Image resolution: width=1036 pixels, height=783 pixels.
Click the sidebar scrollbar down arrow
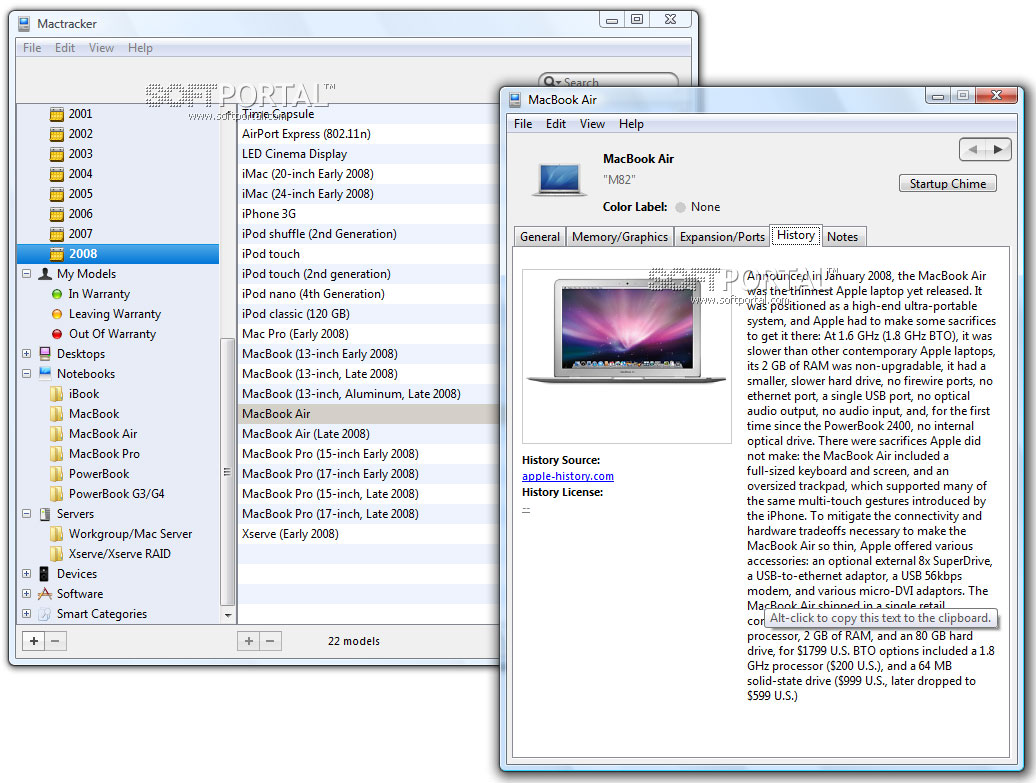(227, 615)
